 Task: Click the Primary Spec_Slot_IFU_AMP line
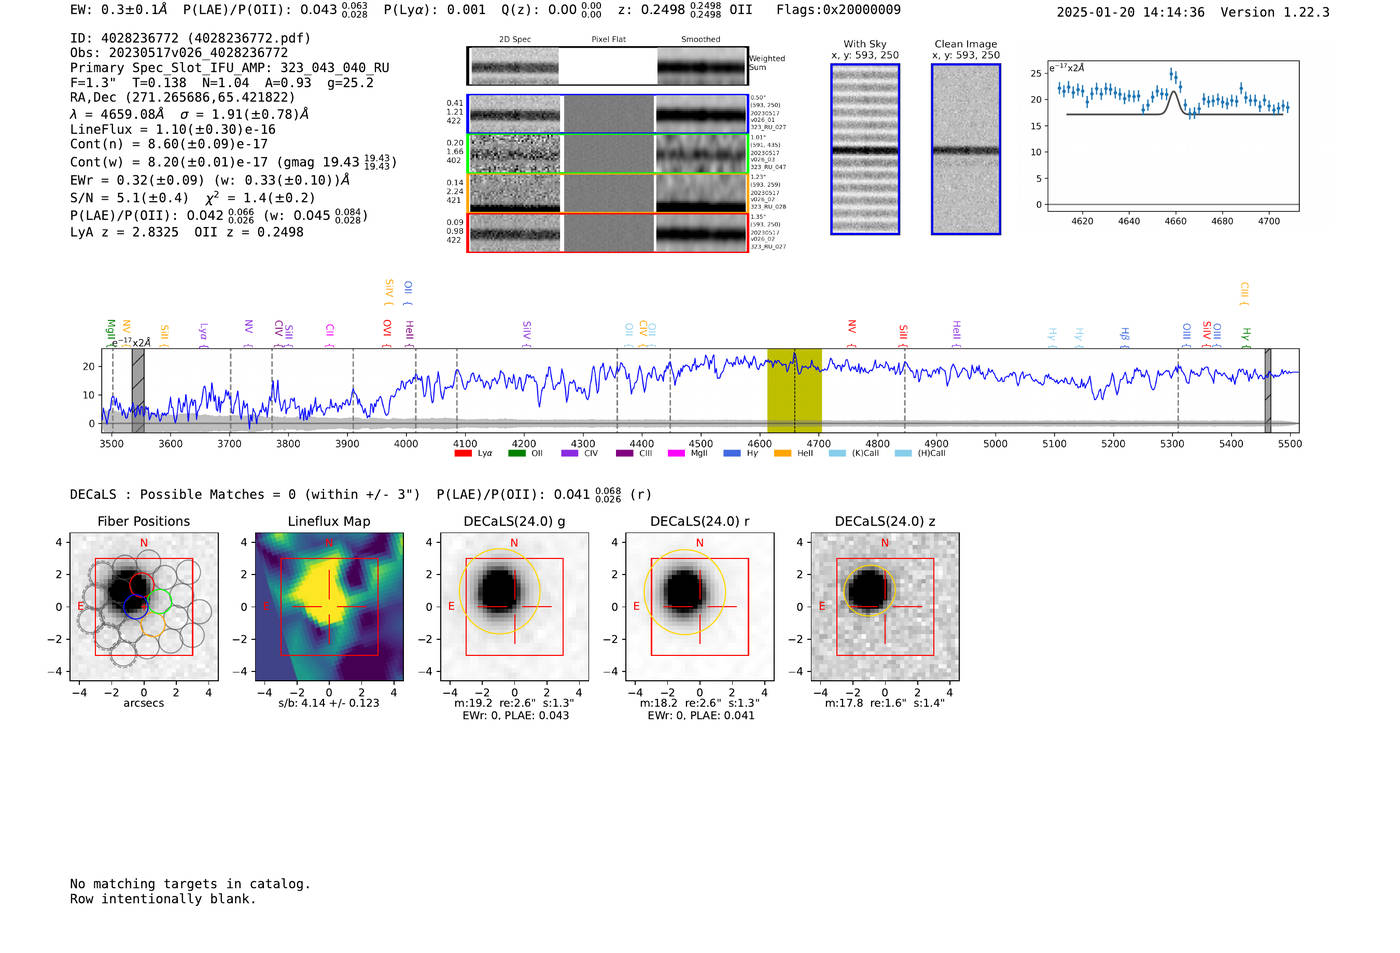point(229,67)
